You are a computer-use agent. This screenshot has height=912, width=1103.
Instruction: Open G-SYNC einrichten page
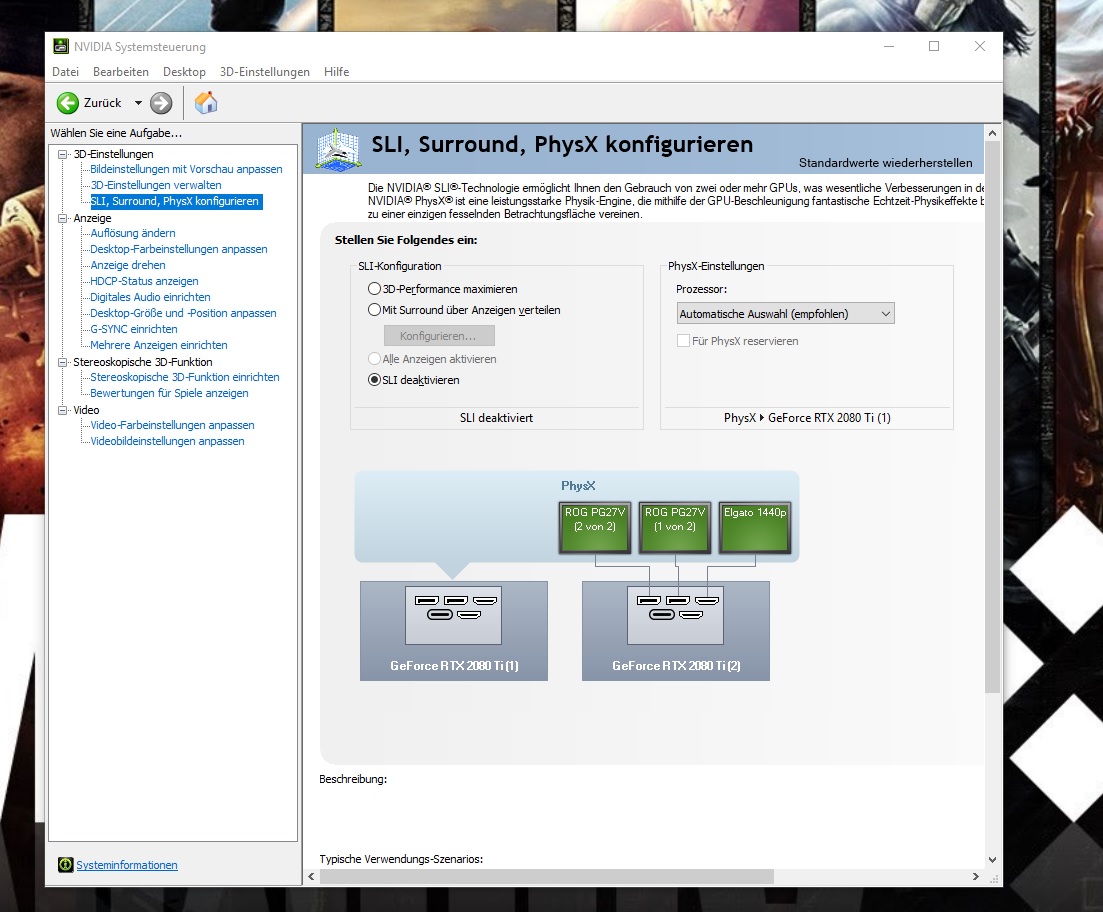[134, 329]
